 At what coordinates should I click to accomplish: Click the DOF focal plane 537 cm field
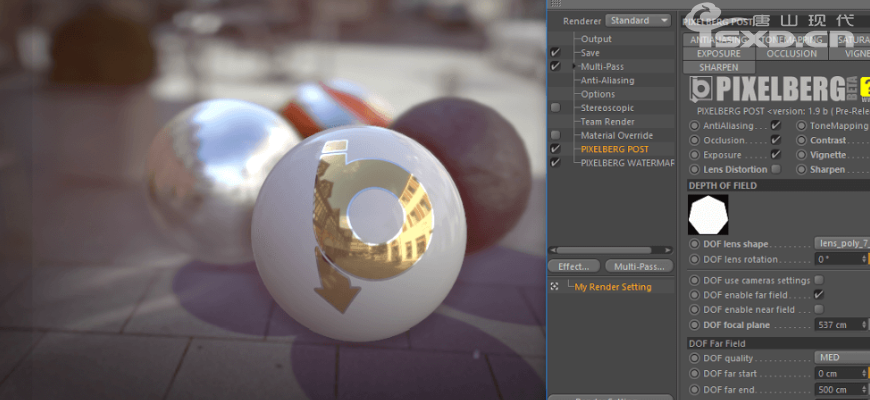coord(838,325)
